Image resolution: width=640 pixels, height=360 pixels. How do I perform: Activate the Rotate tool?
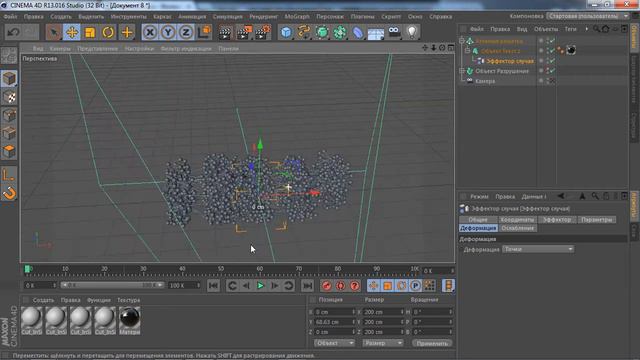pos(108,32)
